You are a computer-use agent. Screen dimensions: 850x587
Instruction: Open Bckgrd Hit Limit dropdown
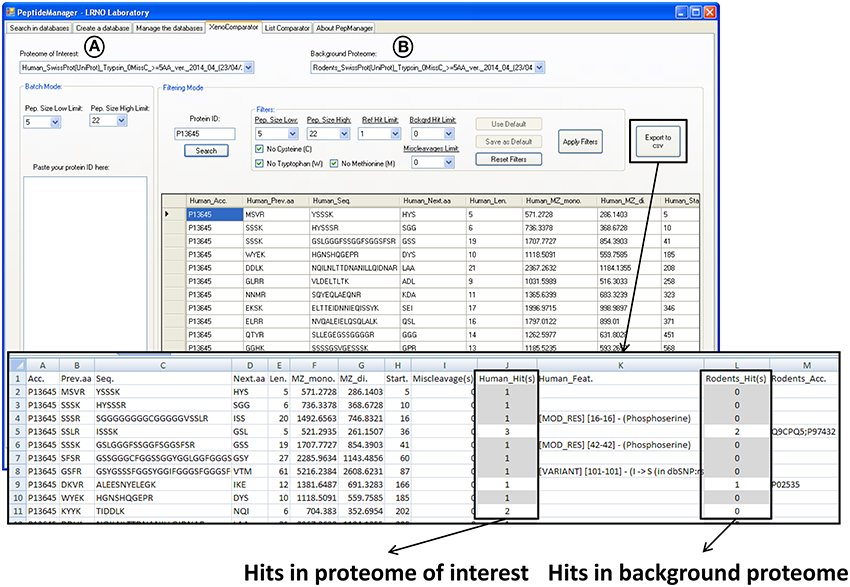[x=449, y=134]
